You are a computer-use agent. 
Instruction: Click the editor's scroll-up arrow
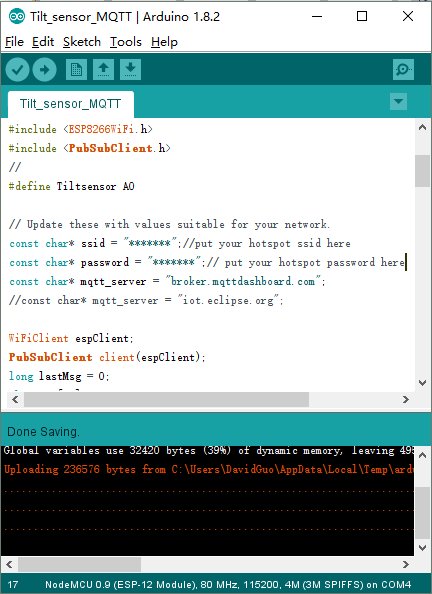(423, 128)
